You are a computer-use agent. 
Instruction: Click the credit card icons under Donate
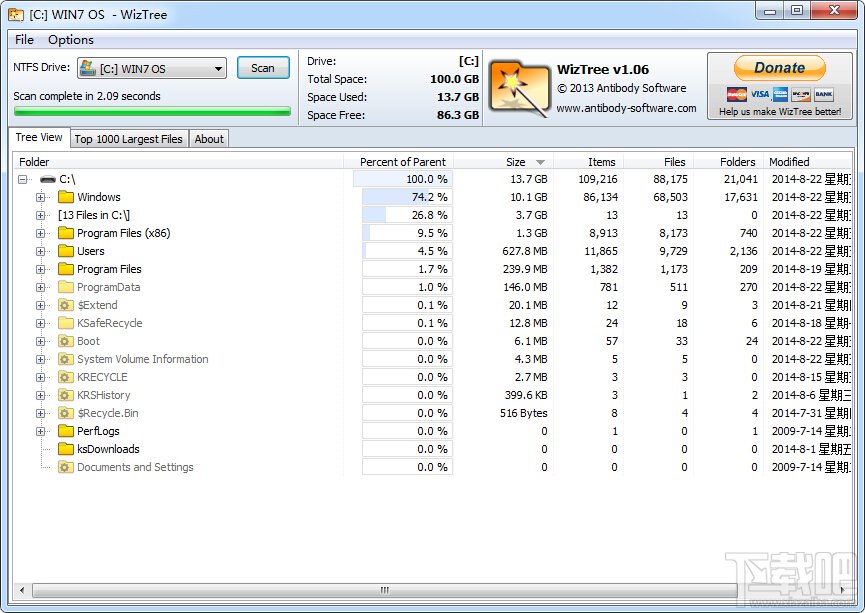coord(779,94)
